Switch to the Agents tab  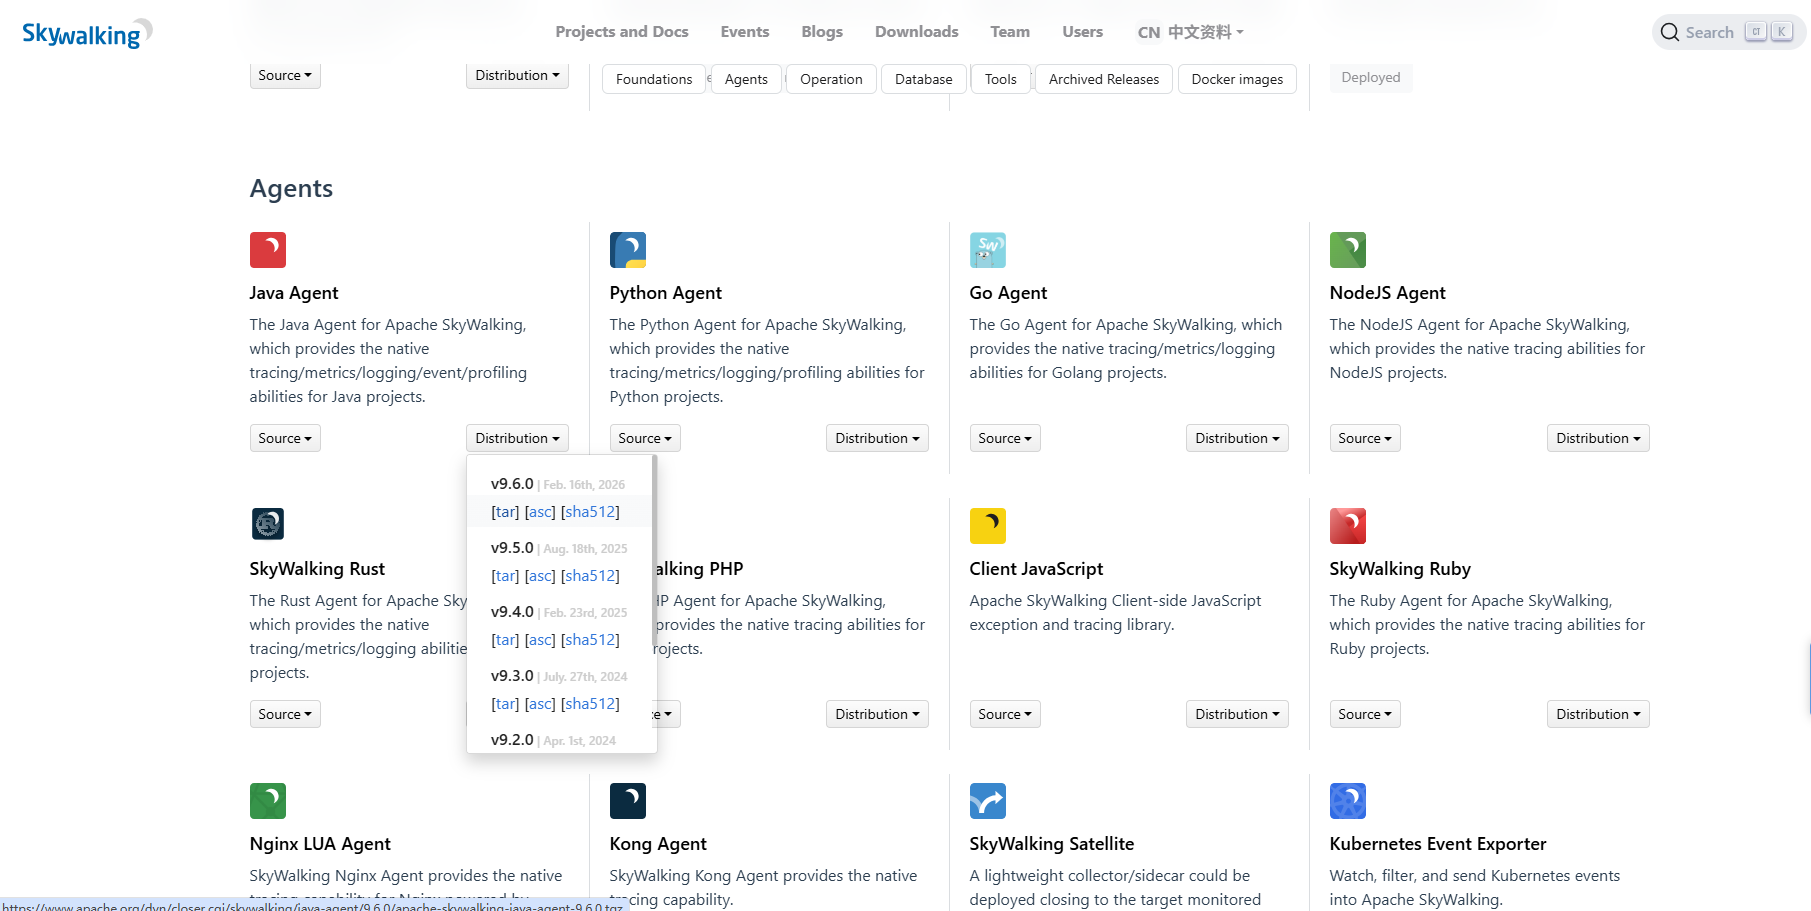tap(746, 79)
